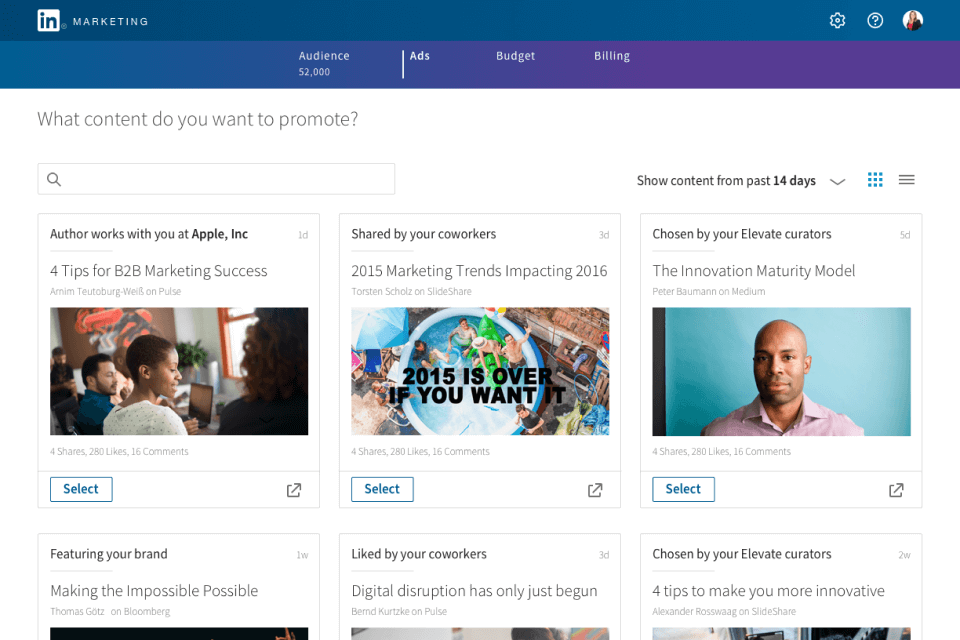Open Digital disruption has only just begun
Viewport: 960px width, 640px height.
coord(474,590)
